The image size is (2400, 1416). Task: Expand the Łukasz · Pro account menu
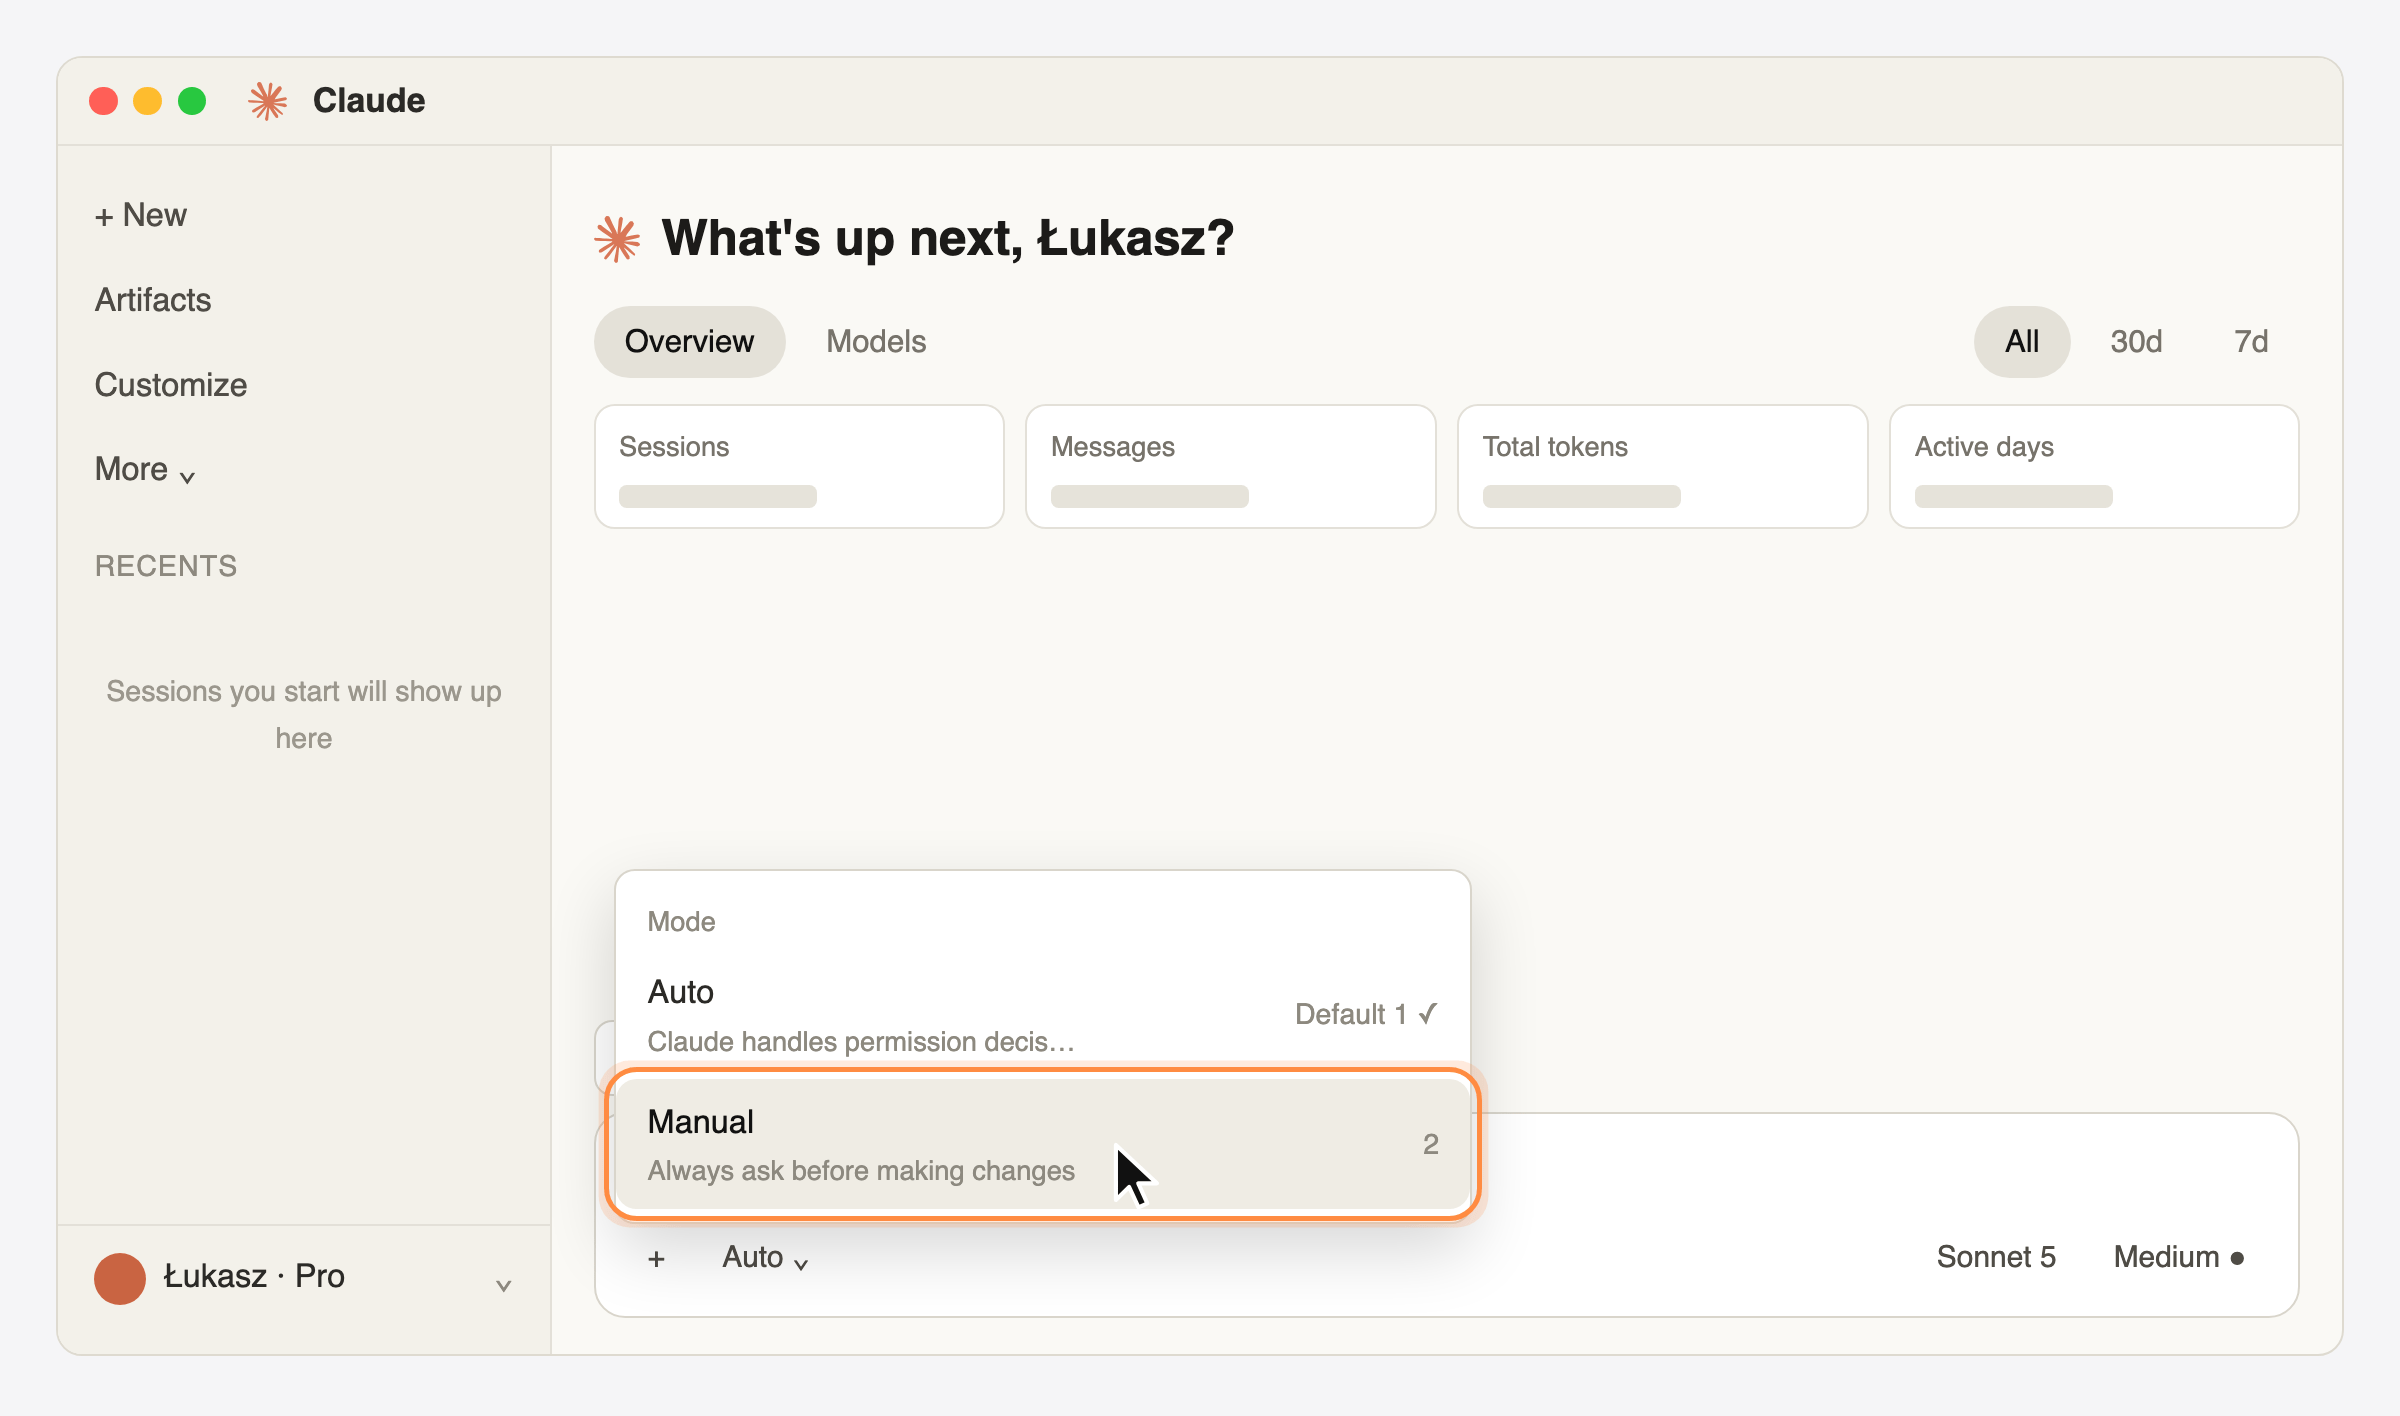point(304,1278)
